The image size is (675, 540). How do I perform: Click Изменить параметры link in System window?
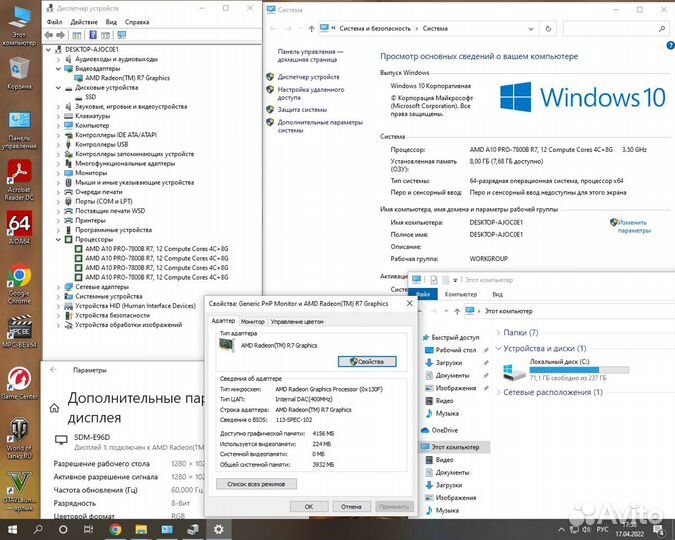(634, 227)
